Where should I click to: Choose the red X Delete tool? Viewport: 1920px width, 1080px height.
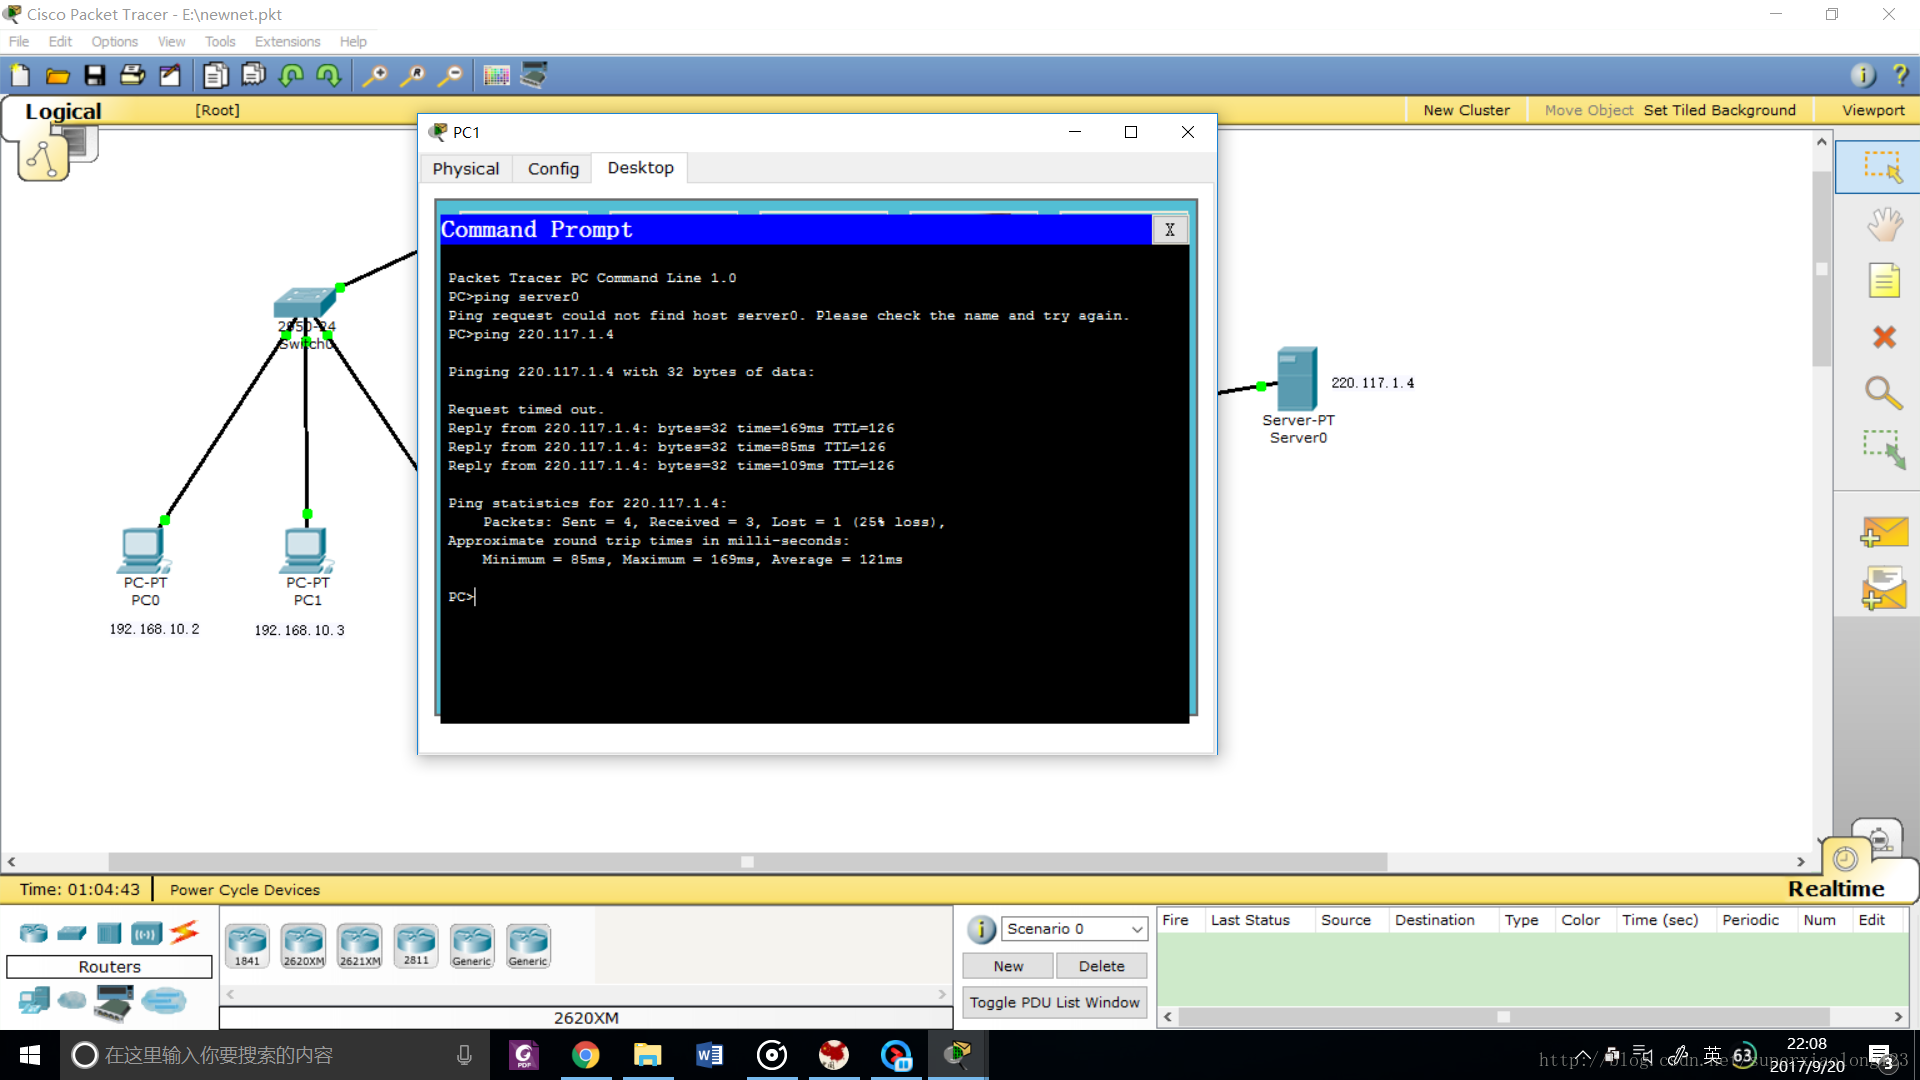1885,337
